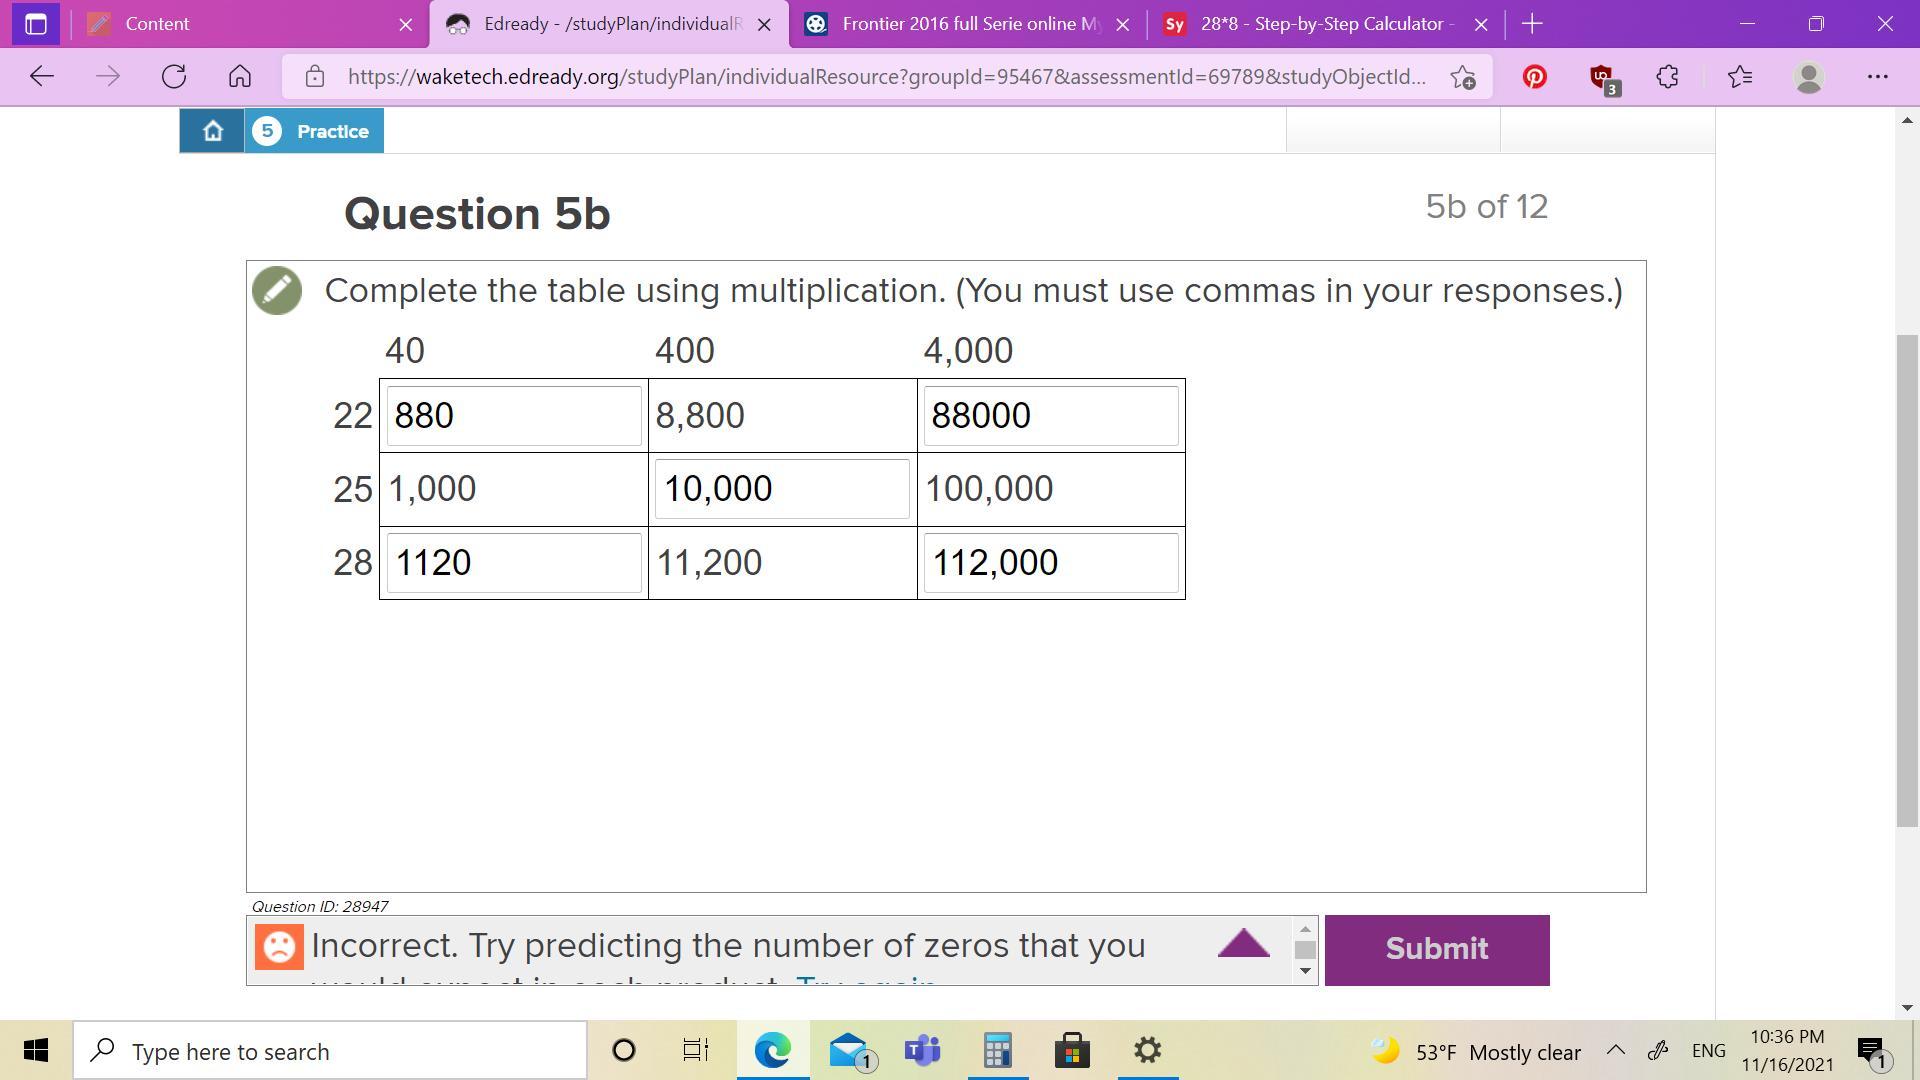Expand the feedback message with purple triangle
The height and width of the screenshot is (1080, 1920).
click(x=1243, y=943)
